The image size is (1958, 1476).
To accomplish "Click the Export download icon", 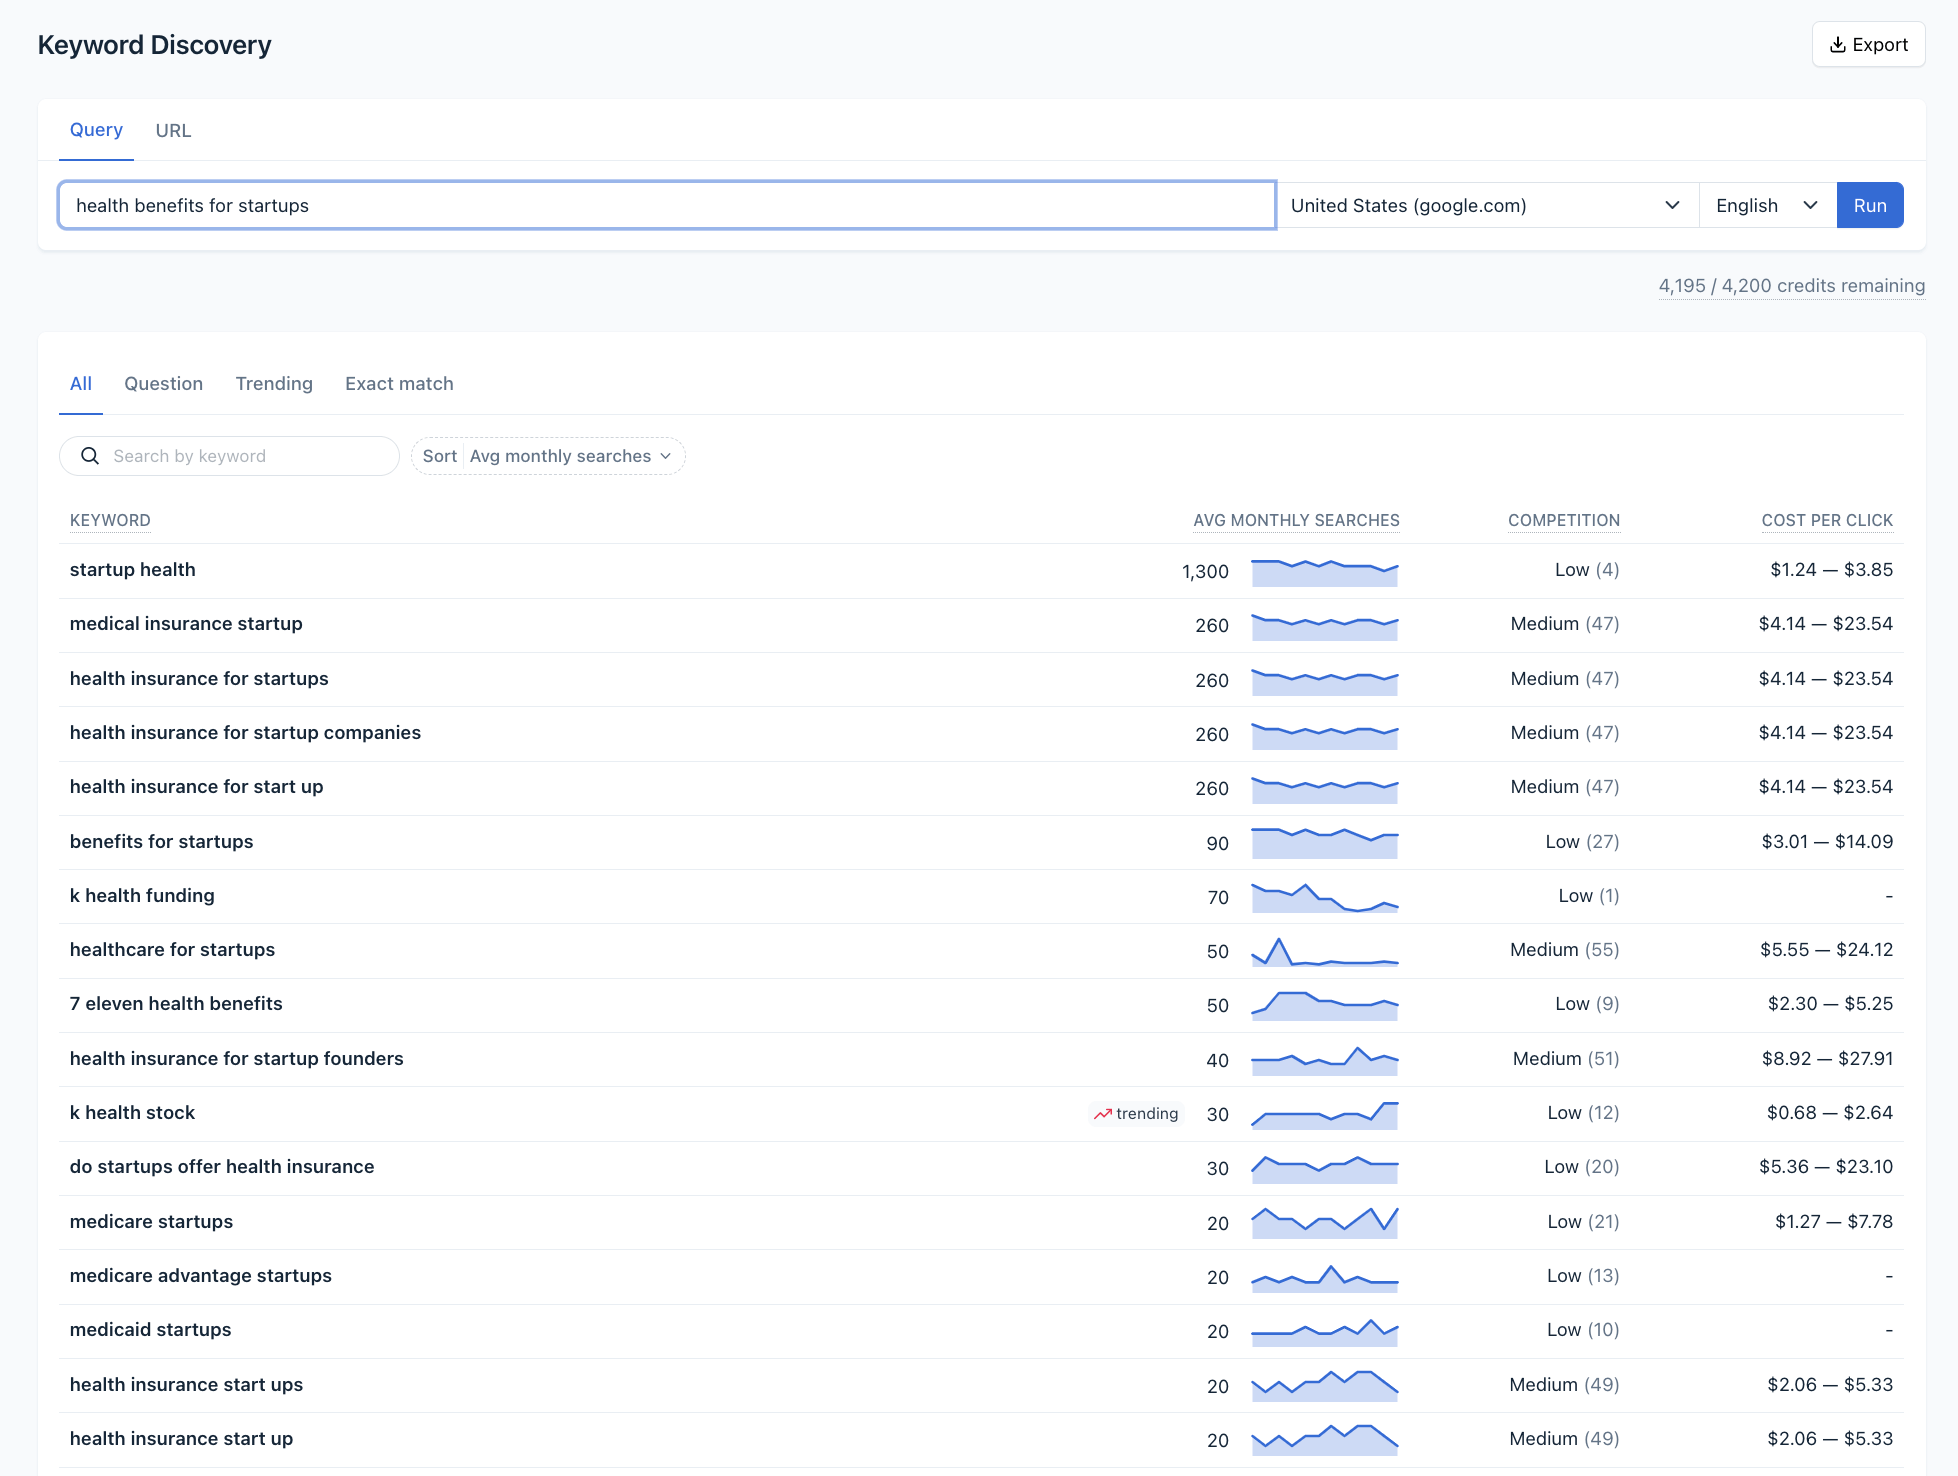I will [x=1837, y=45].
